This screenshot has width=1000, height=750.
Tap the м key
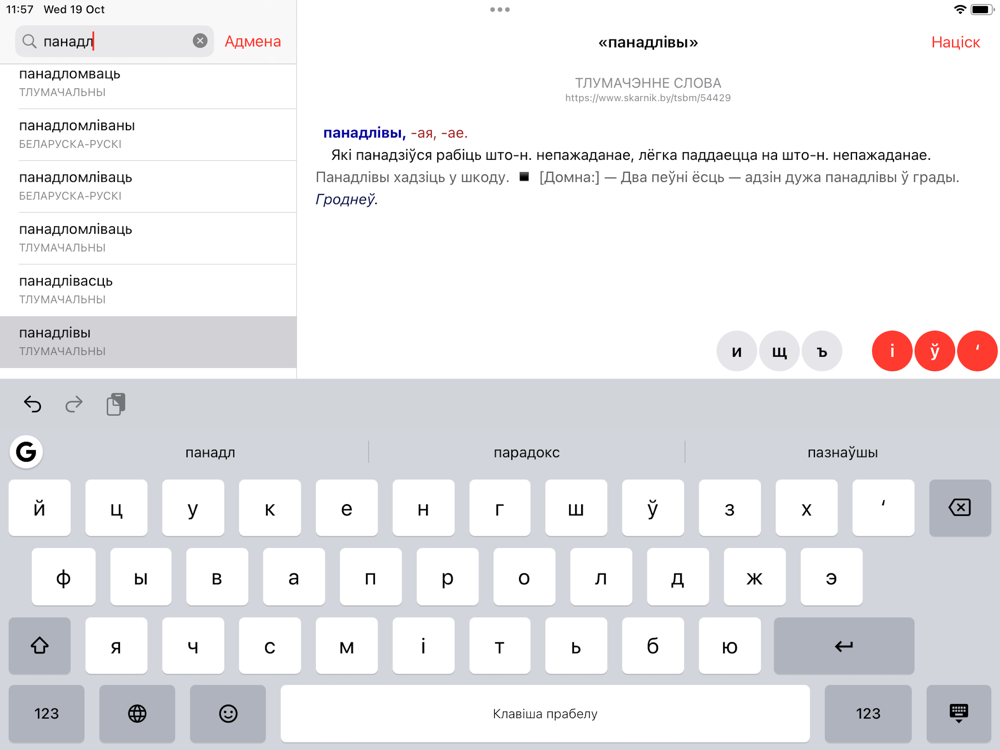coord(346,645)
